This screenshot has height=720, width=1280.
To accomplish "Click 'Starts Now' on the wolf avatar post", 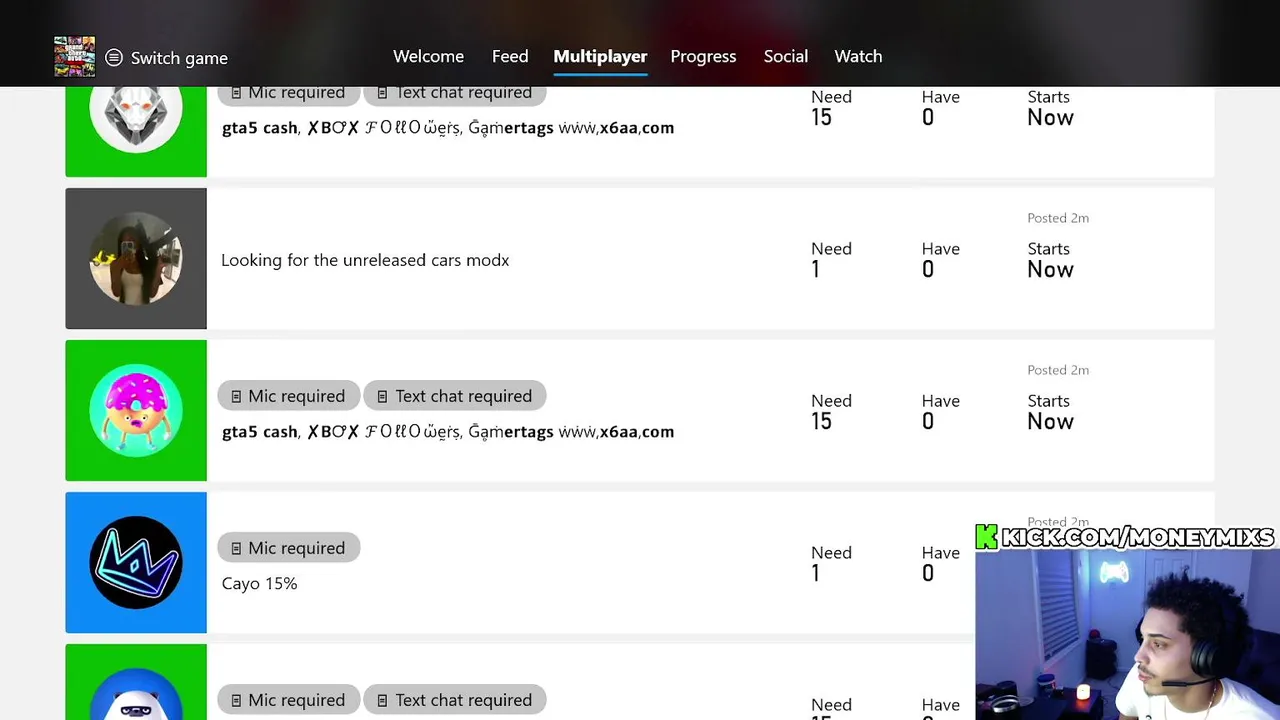I will [1050, 108].
